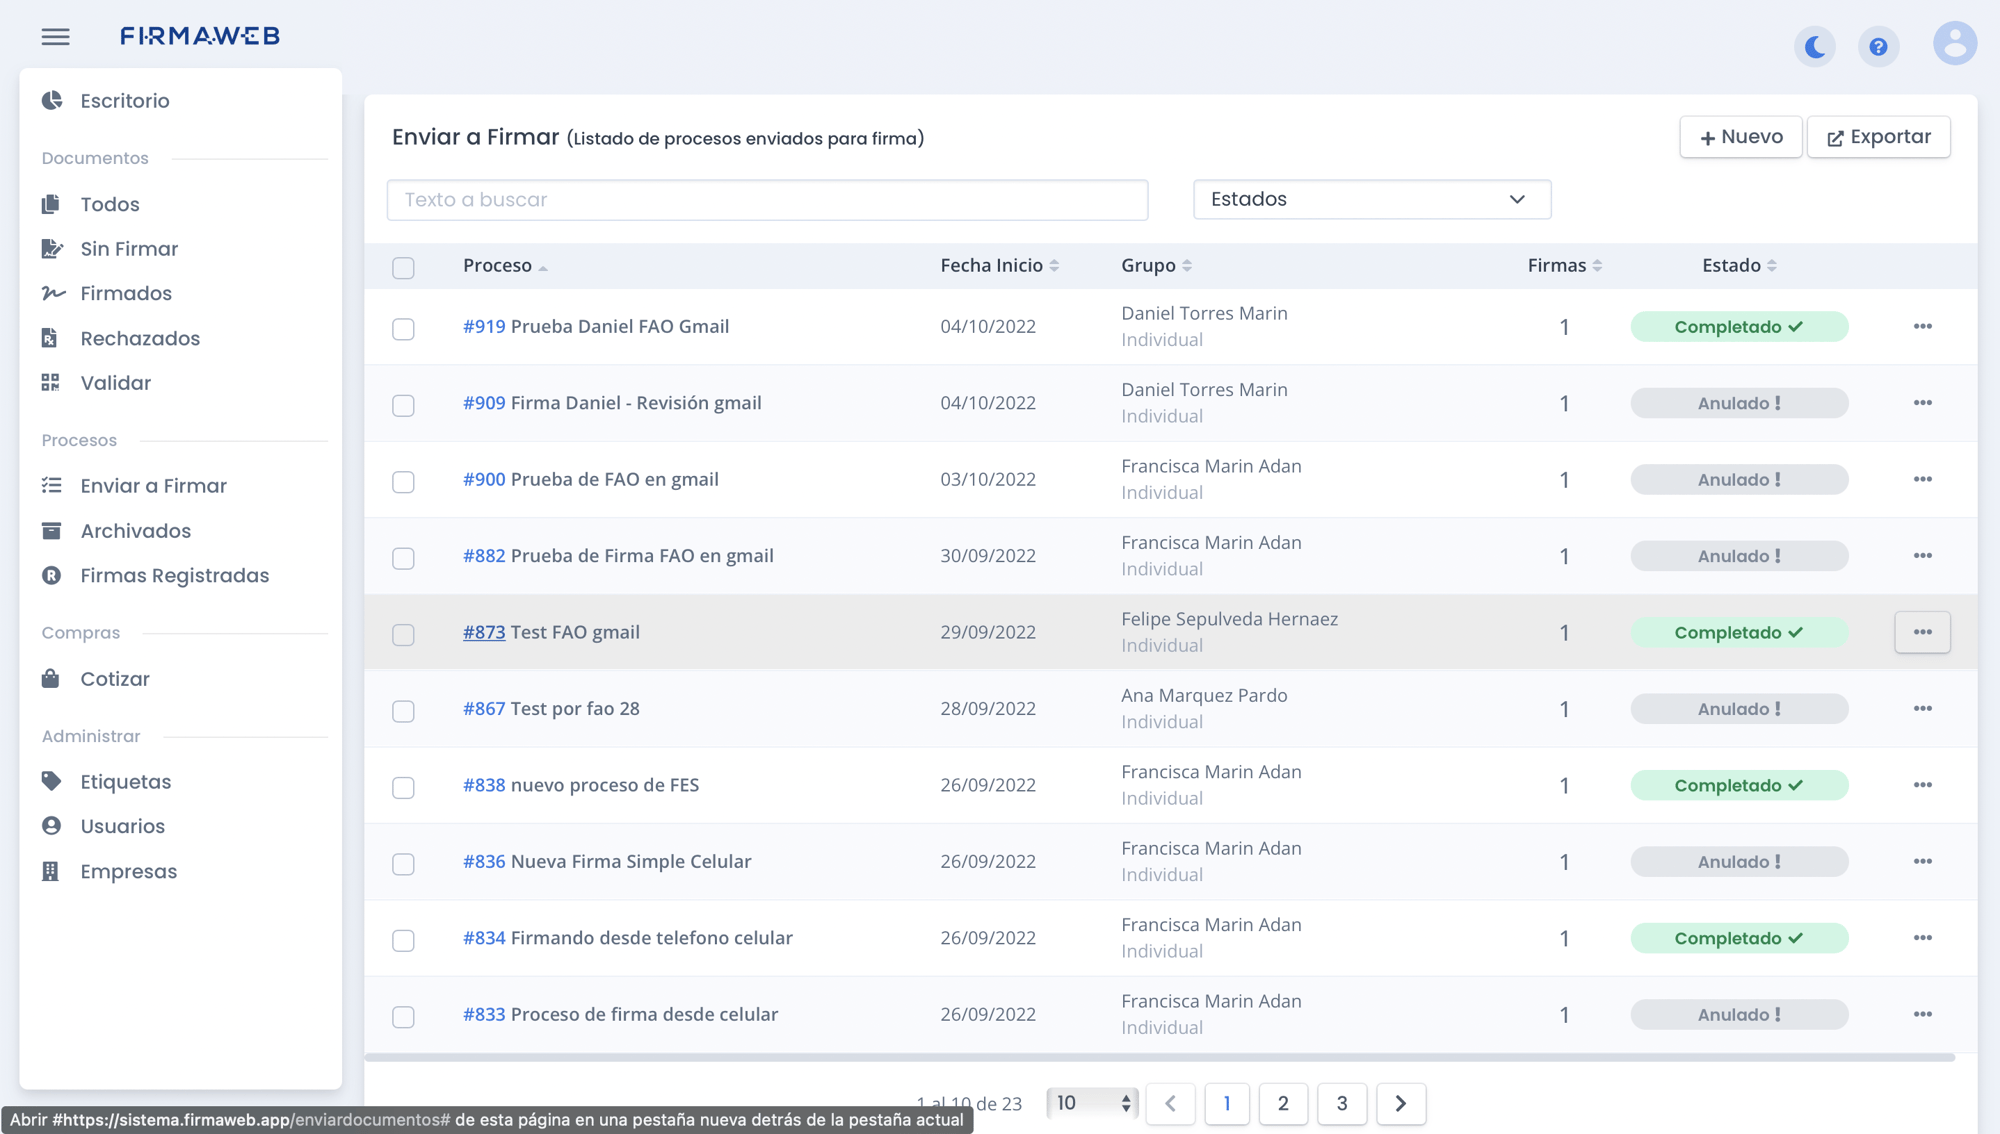Sort table by Proceso column
This screenshot has width=2000, height=1134.
click(505, 265)
